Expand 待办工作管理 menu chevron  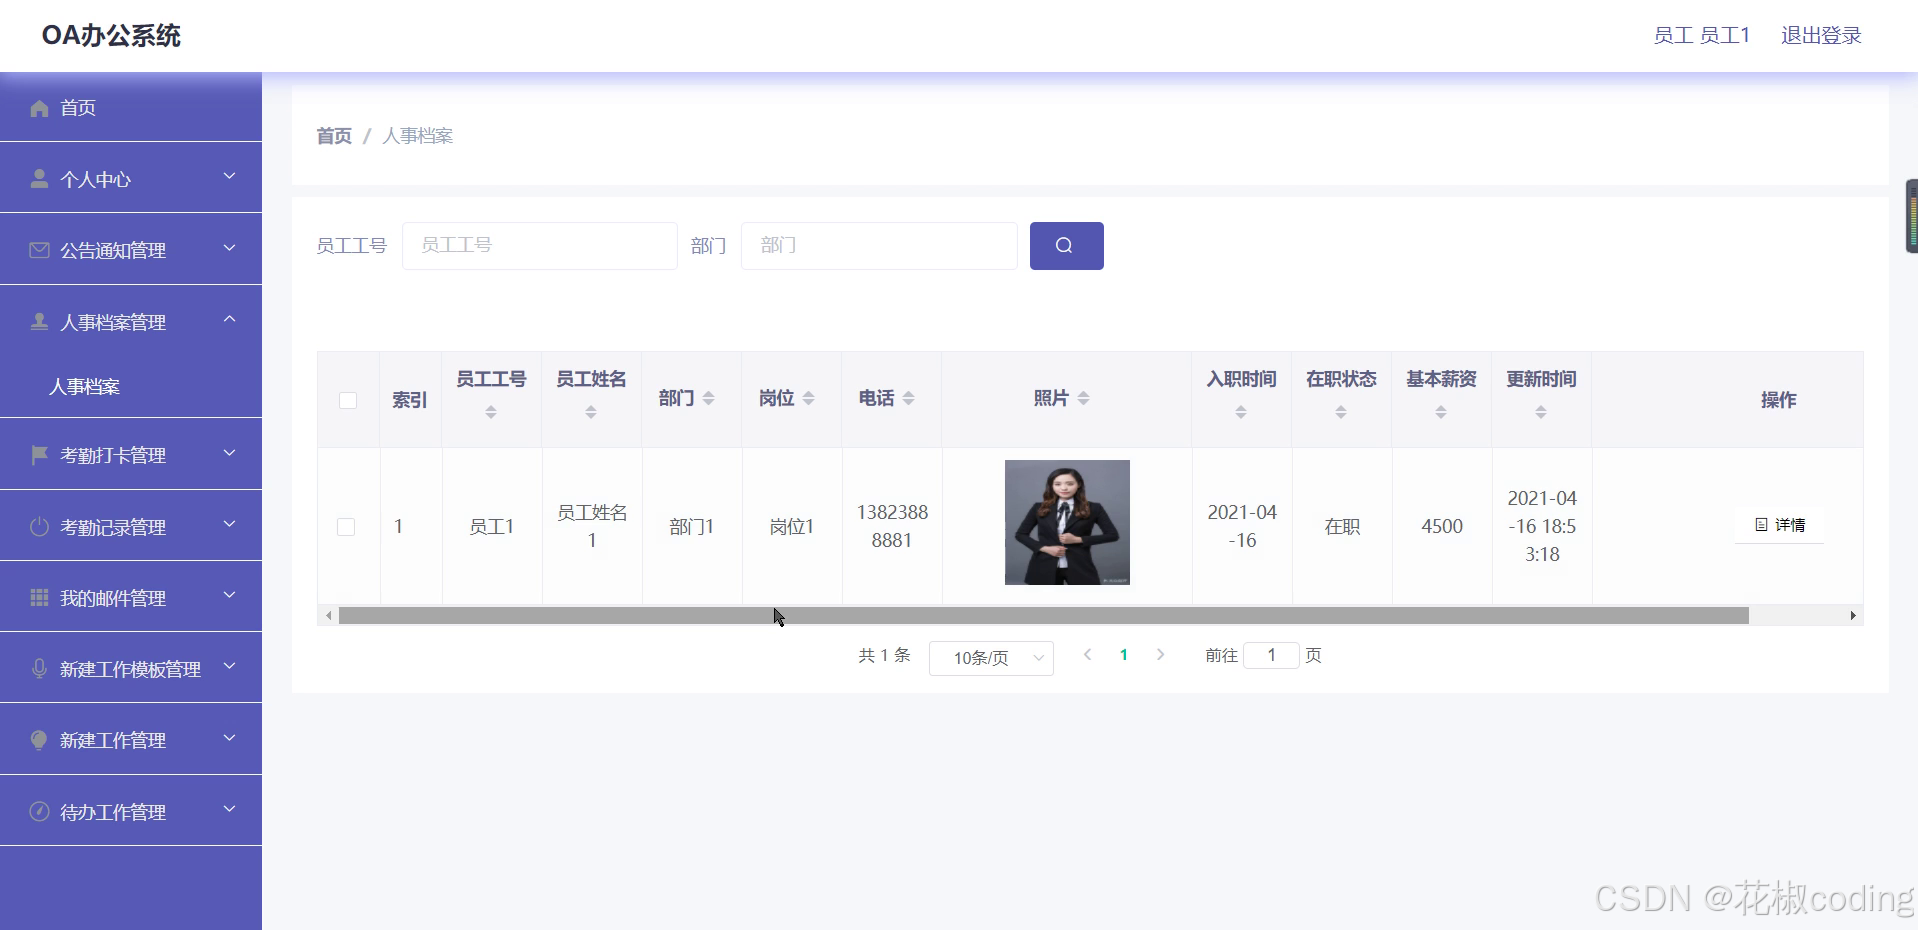(x=229, y=809)
